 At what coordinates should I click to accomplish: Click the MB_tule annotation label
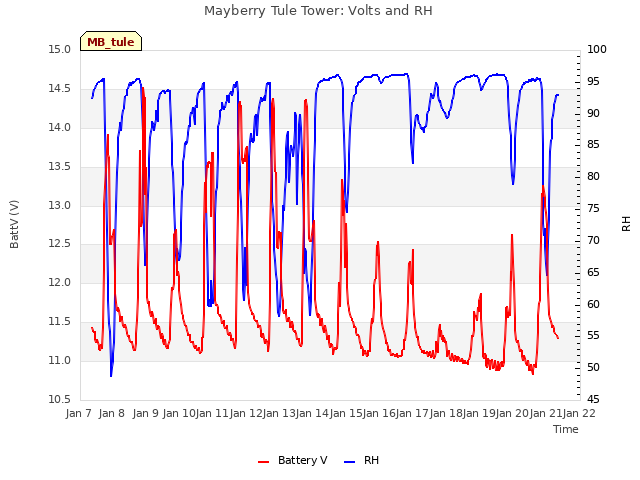[x=111, y=41]
